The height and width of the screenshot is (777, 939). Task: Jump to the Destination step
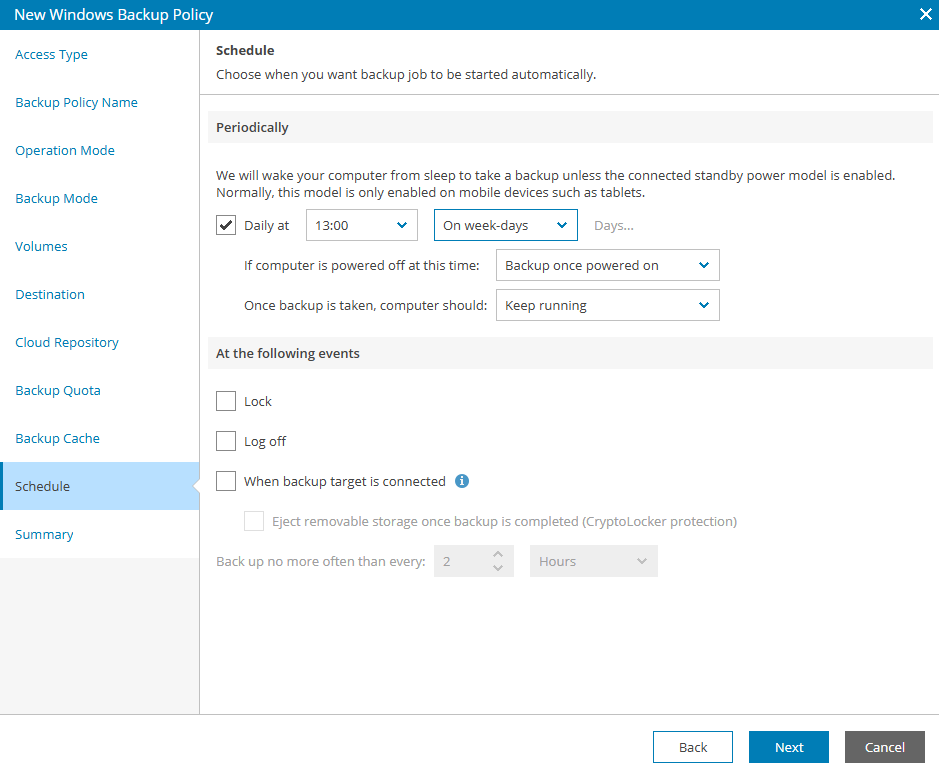[50, 295]
